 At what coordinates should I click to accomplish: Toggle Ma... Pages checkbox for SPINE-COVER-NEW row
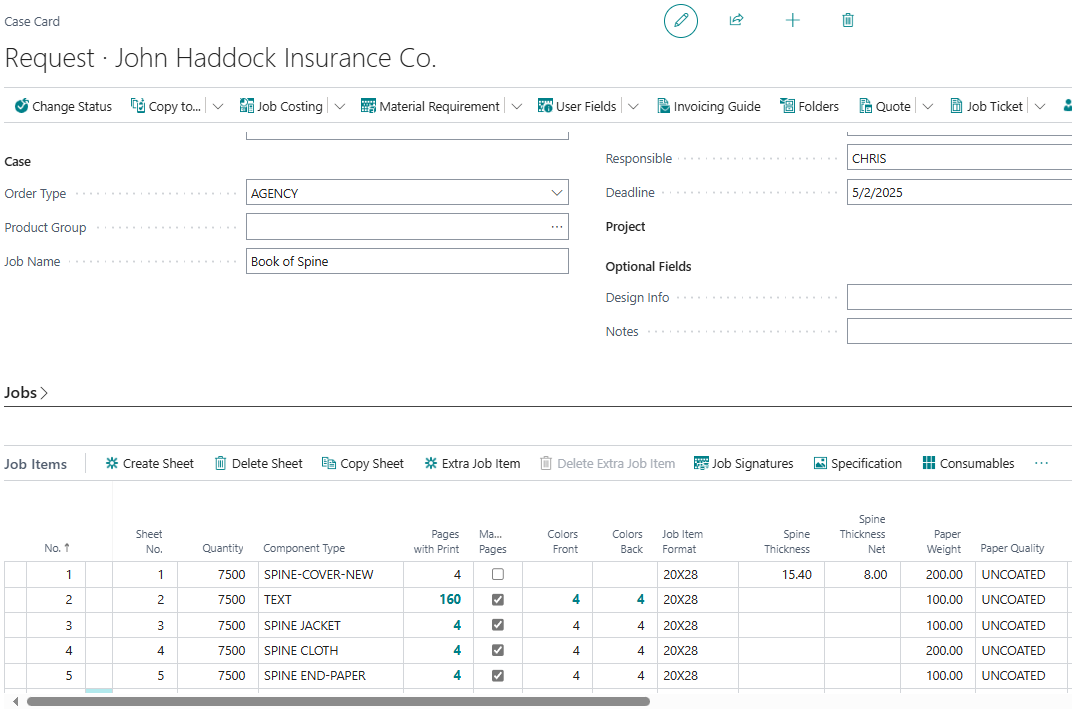click(498, 574)
